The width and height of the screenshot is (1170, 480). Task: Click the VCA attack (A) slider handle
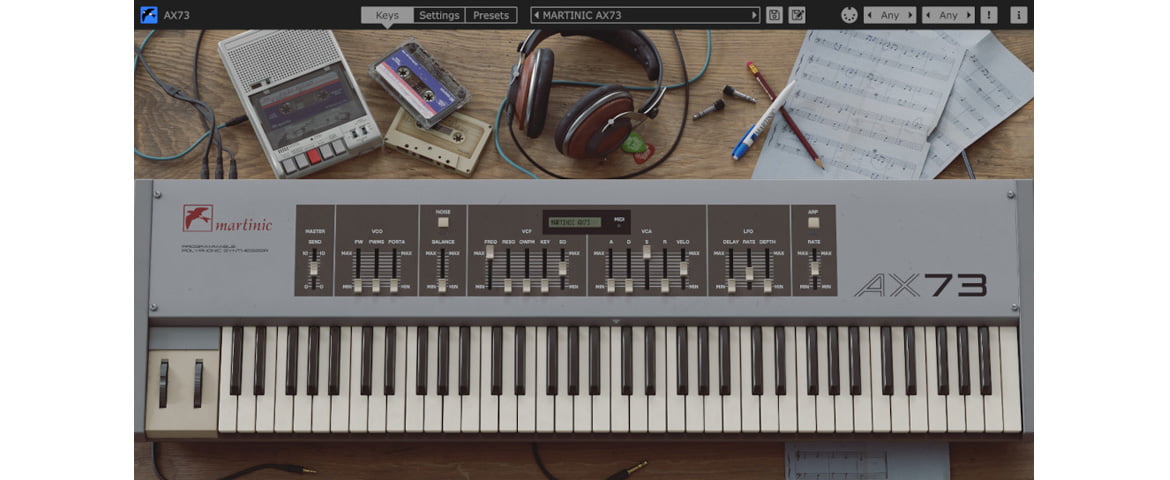pos(611,285)
